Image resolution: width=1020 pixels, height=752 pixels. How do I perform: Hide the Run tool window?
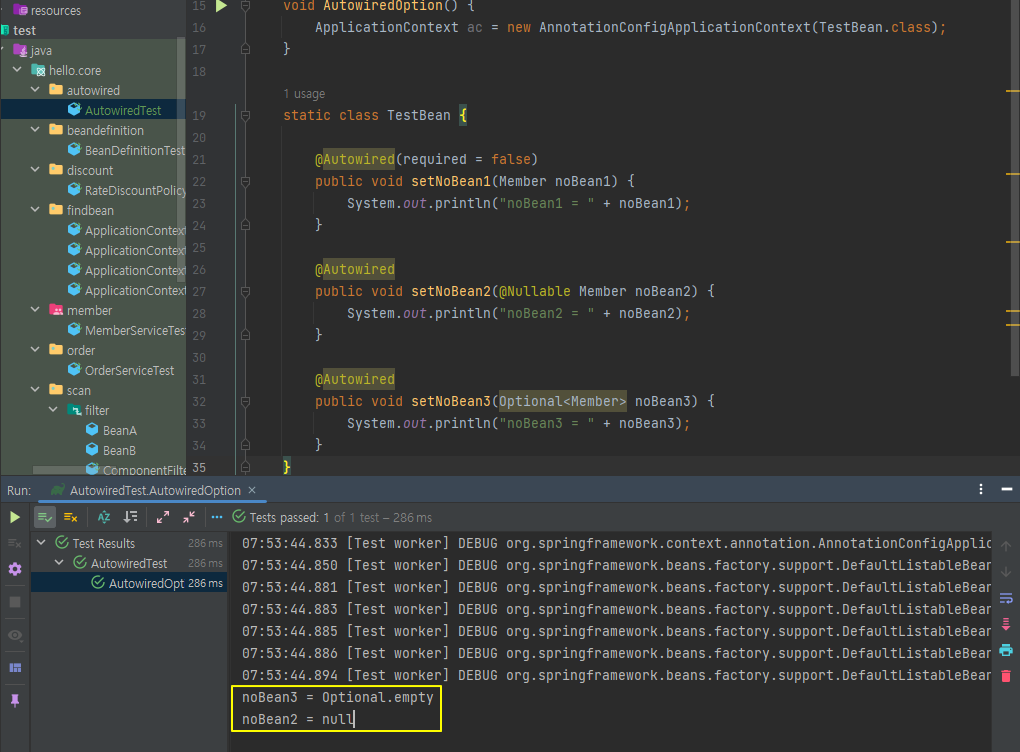click(1007, 489)
